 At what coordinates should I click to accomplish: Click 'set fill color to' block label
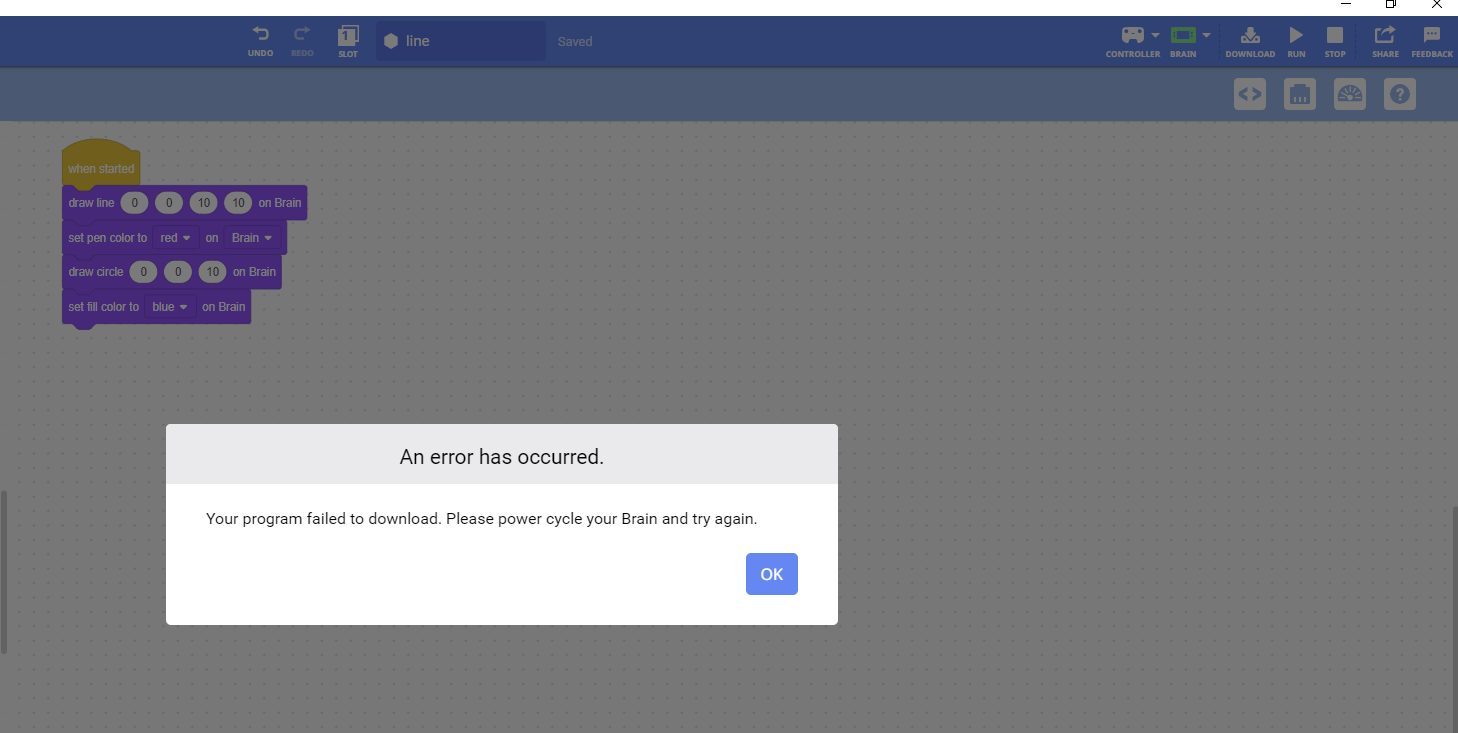pos(104,307)
